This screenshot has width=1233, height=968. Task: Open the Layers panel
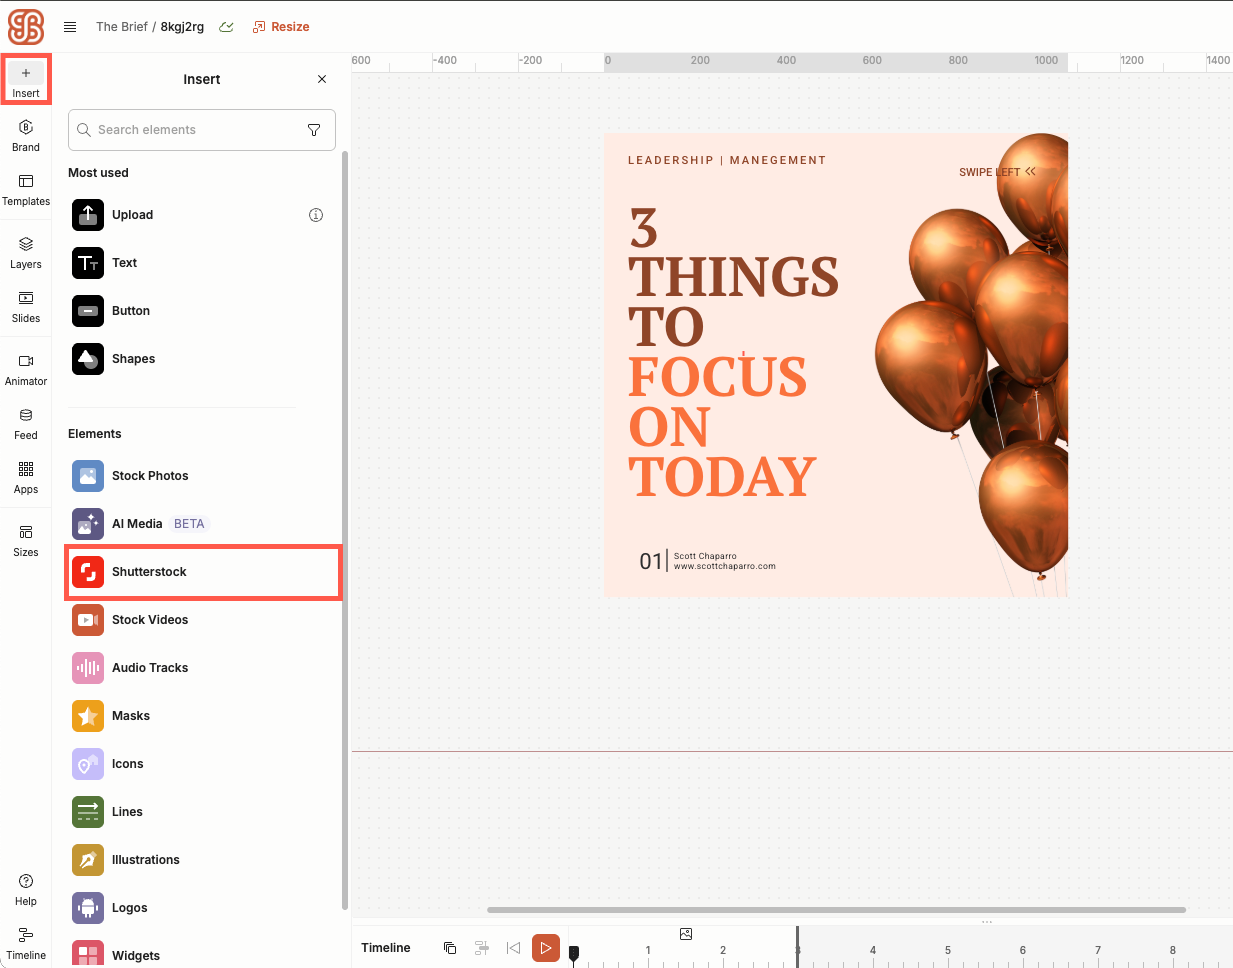pos(26,252)
